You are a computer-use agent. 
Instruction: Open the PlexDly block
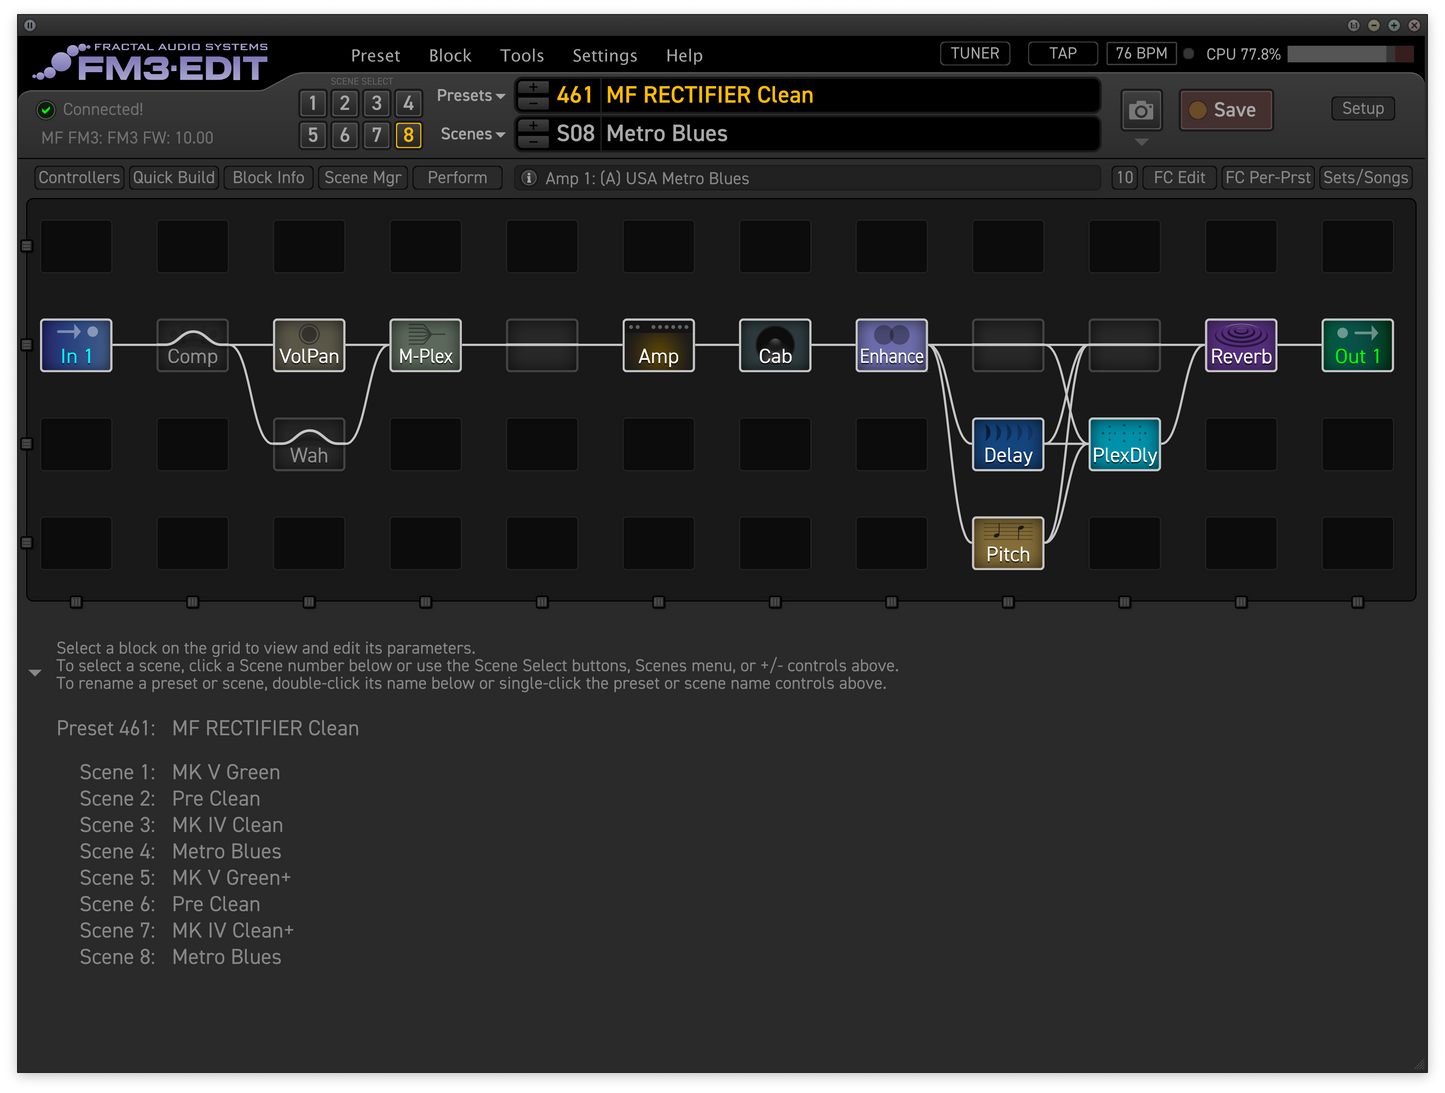click(x=1124, y=445)
